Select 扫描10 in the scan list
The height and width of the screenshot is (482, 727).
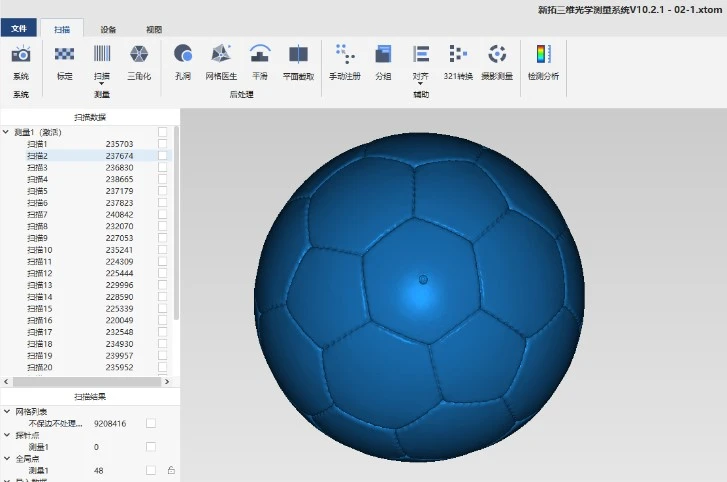[39, 250]
